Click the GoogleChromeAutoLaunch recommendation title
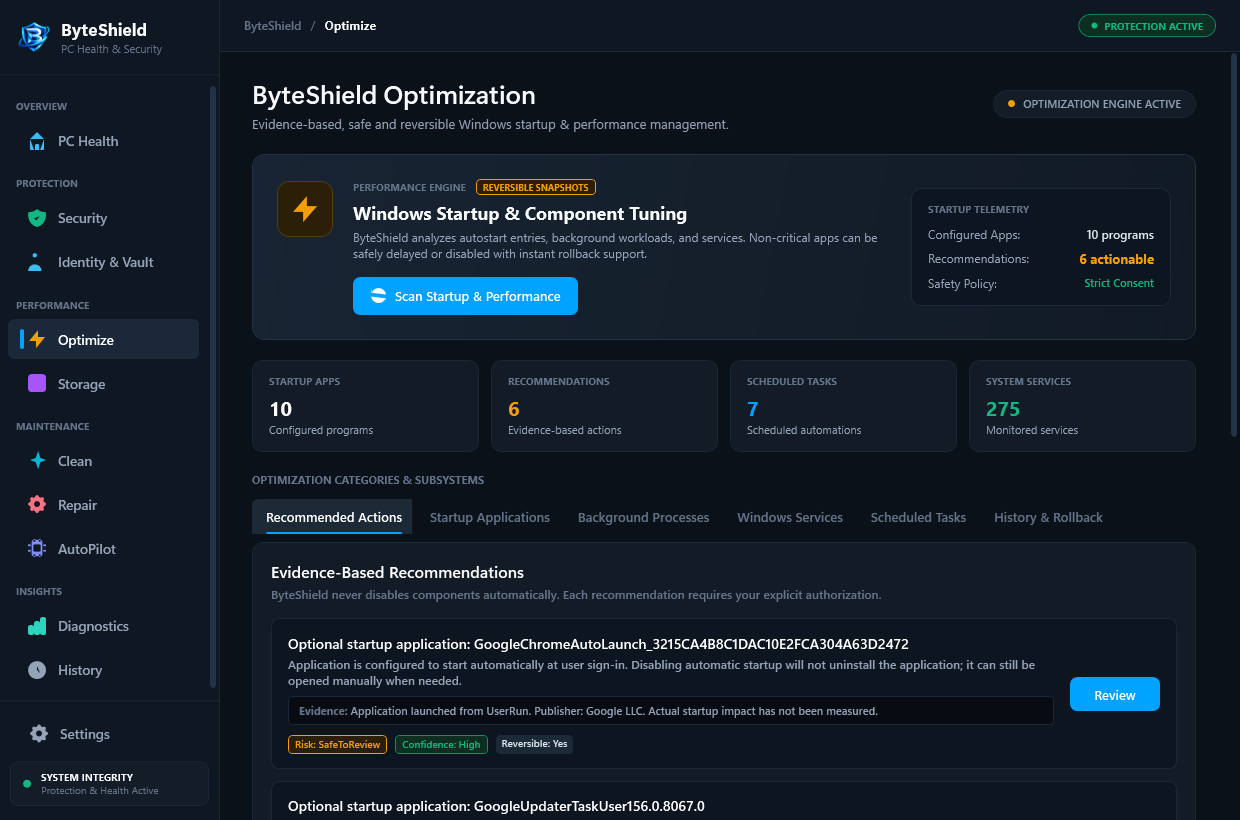Screen dimensions: 1240x820 598,644
